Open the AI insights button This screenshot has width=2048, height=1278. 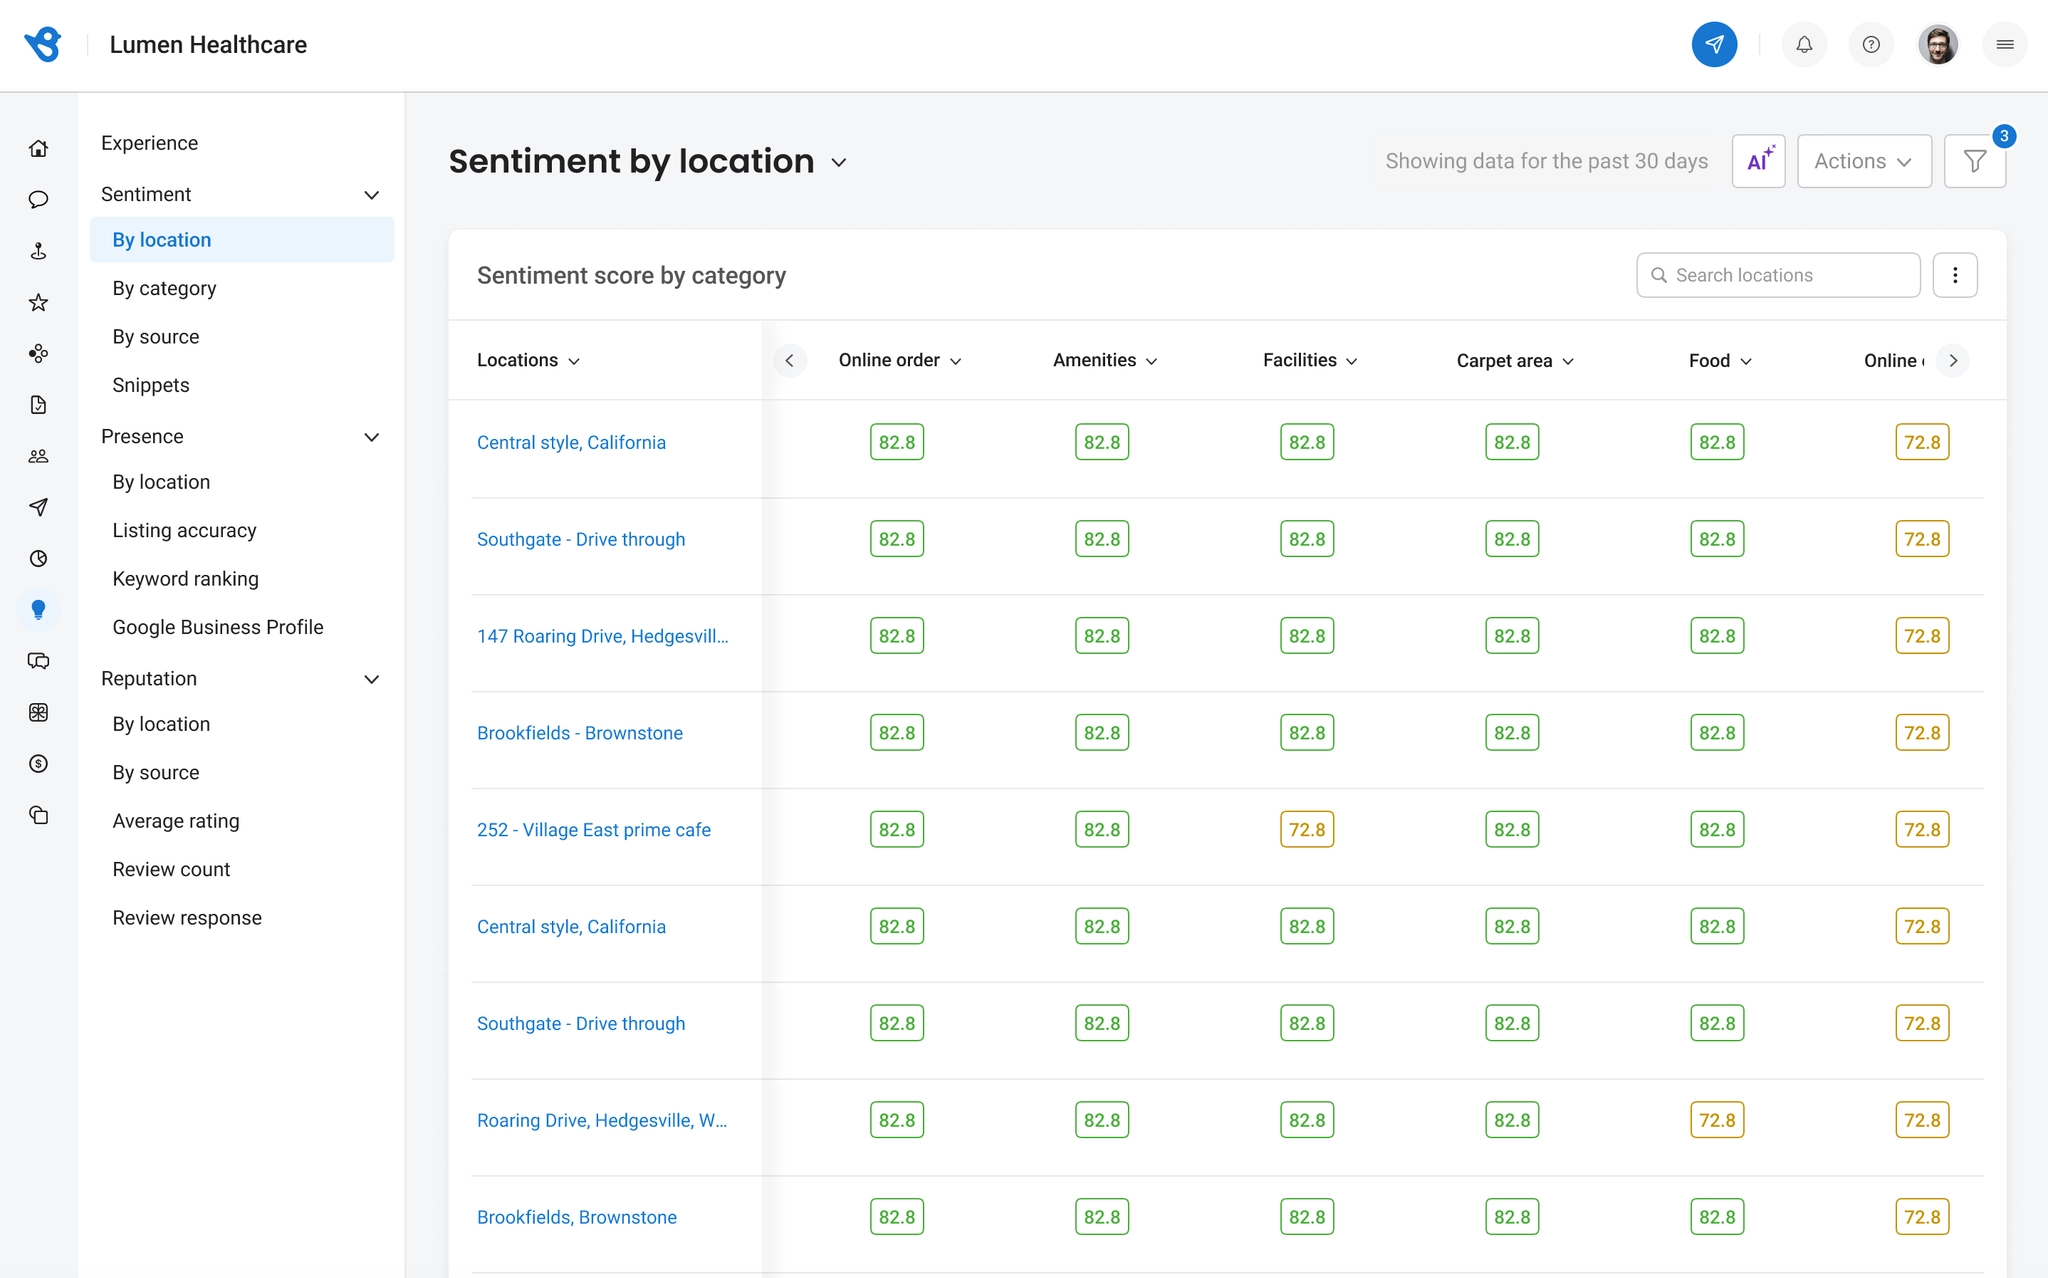(1759, 161)
